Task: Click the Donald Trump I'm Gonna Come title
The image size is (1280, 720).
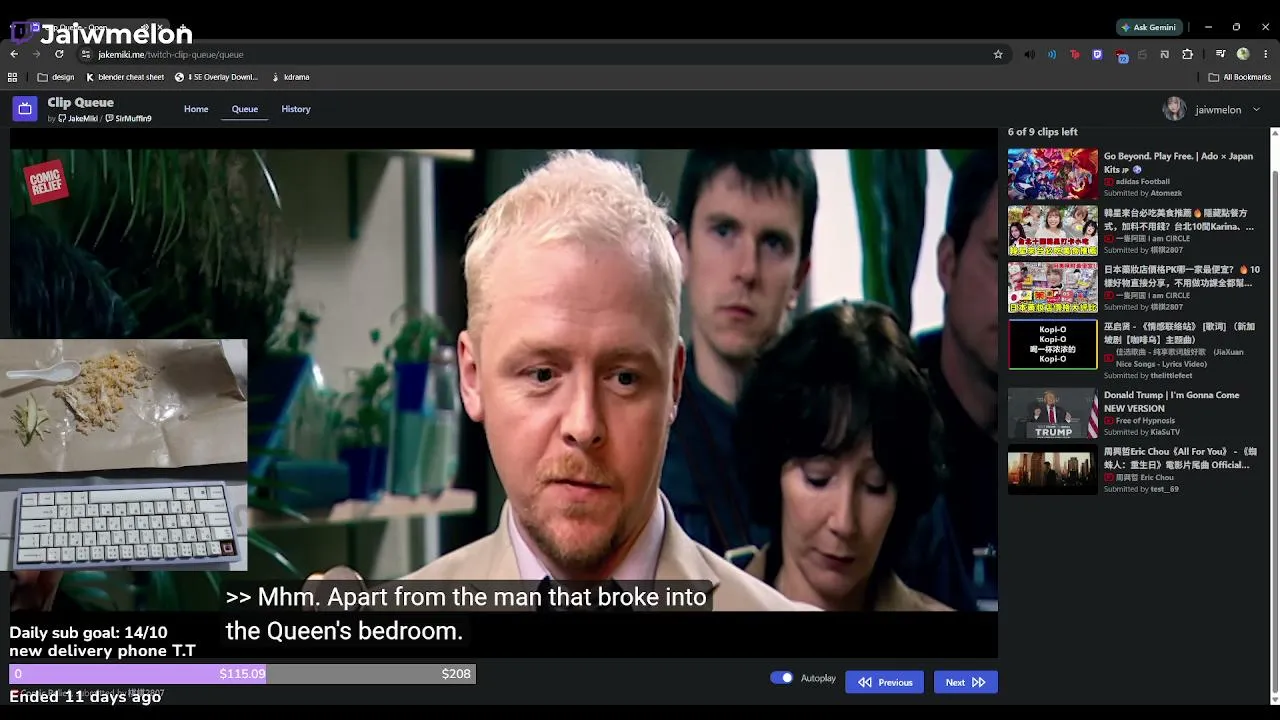Action: point(1171,401)
